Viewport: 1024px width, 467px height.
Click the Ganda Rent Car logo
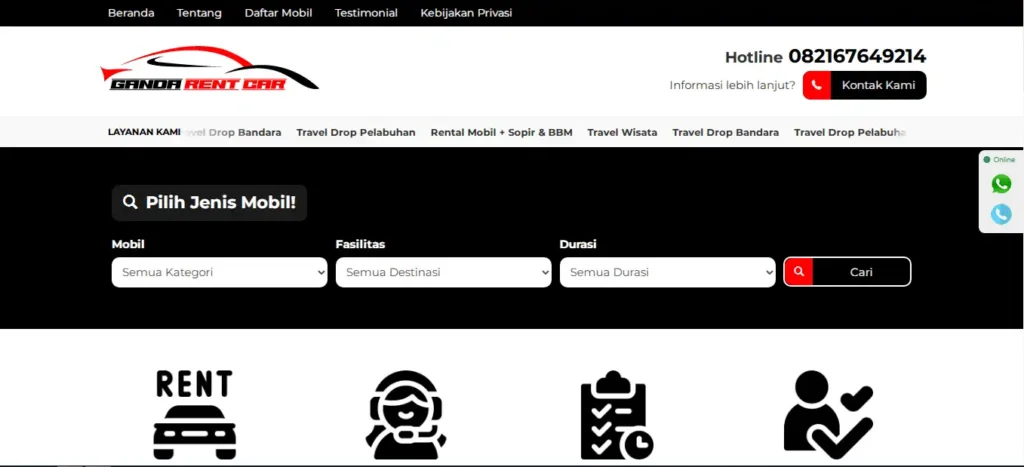coord(209,70)
